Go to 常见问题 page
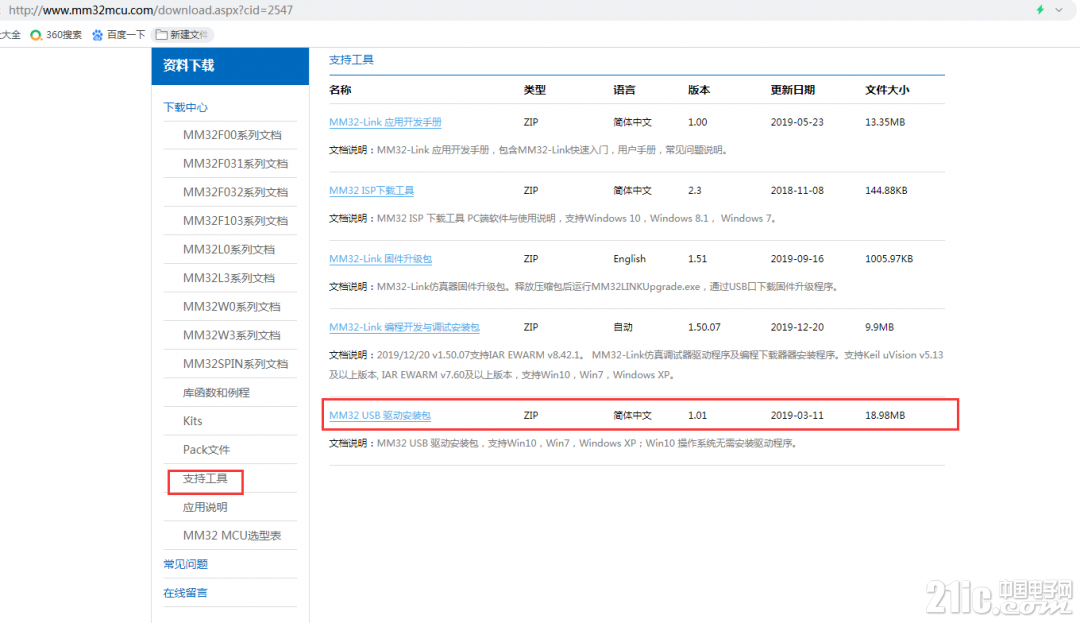The width and height of the screenshot is (1080, 623). click(x=185, y=564)
